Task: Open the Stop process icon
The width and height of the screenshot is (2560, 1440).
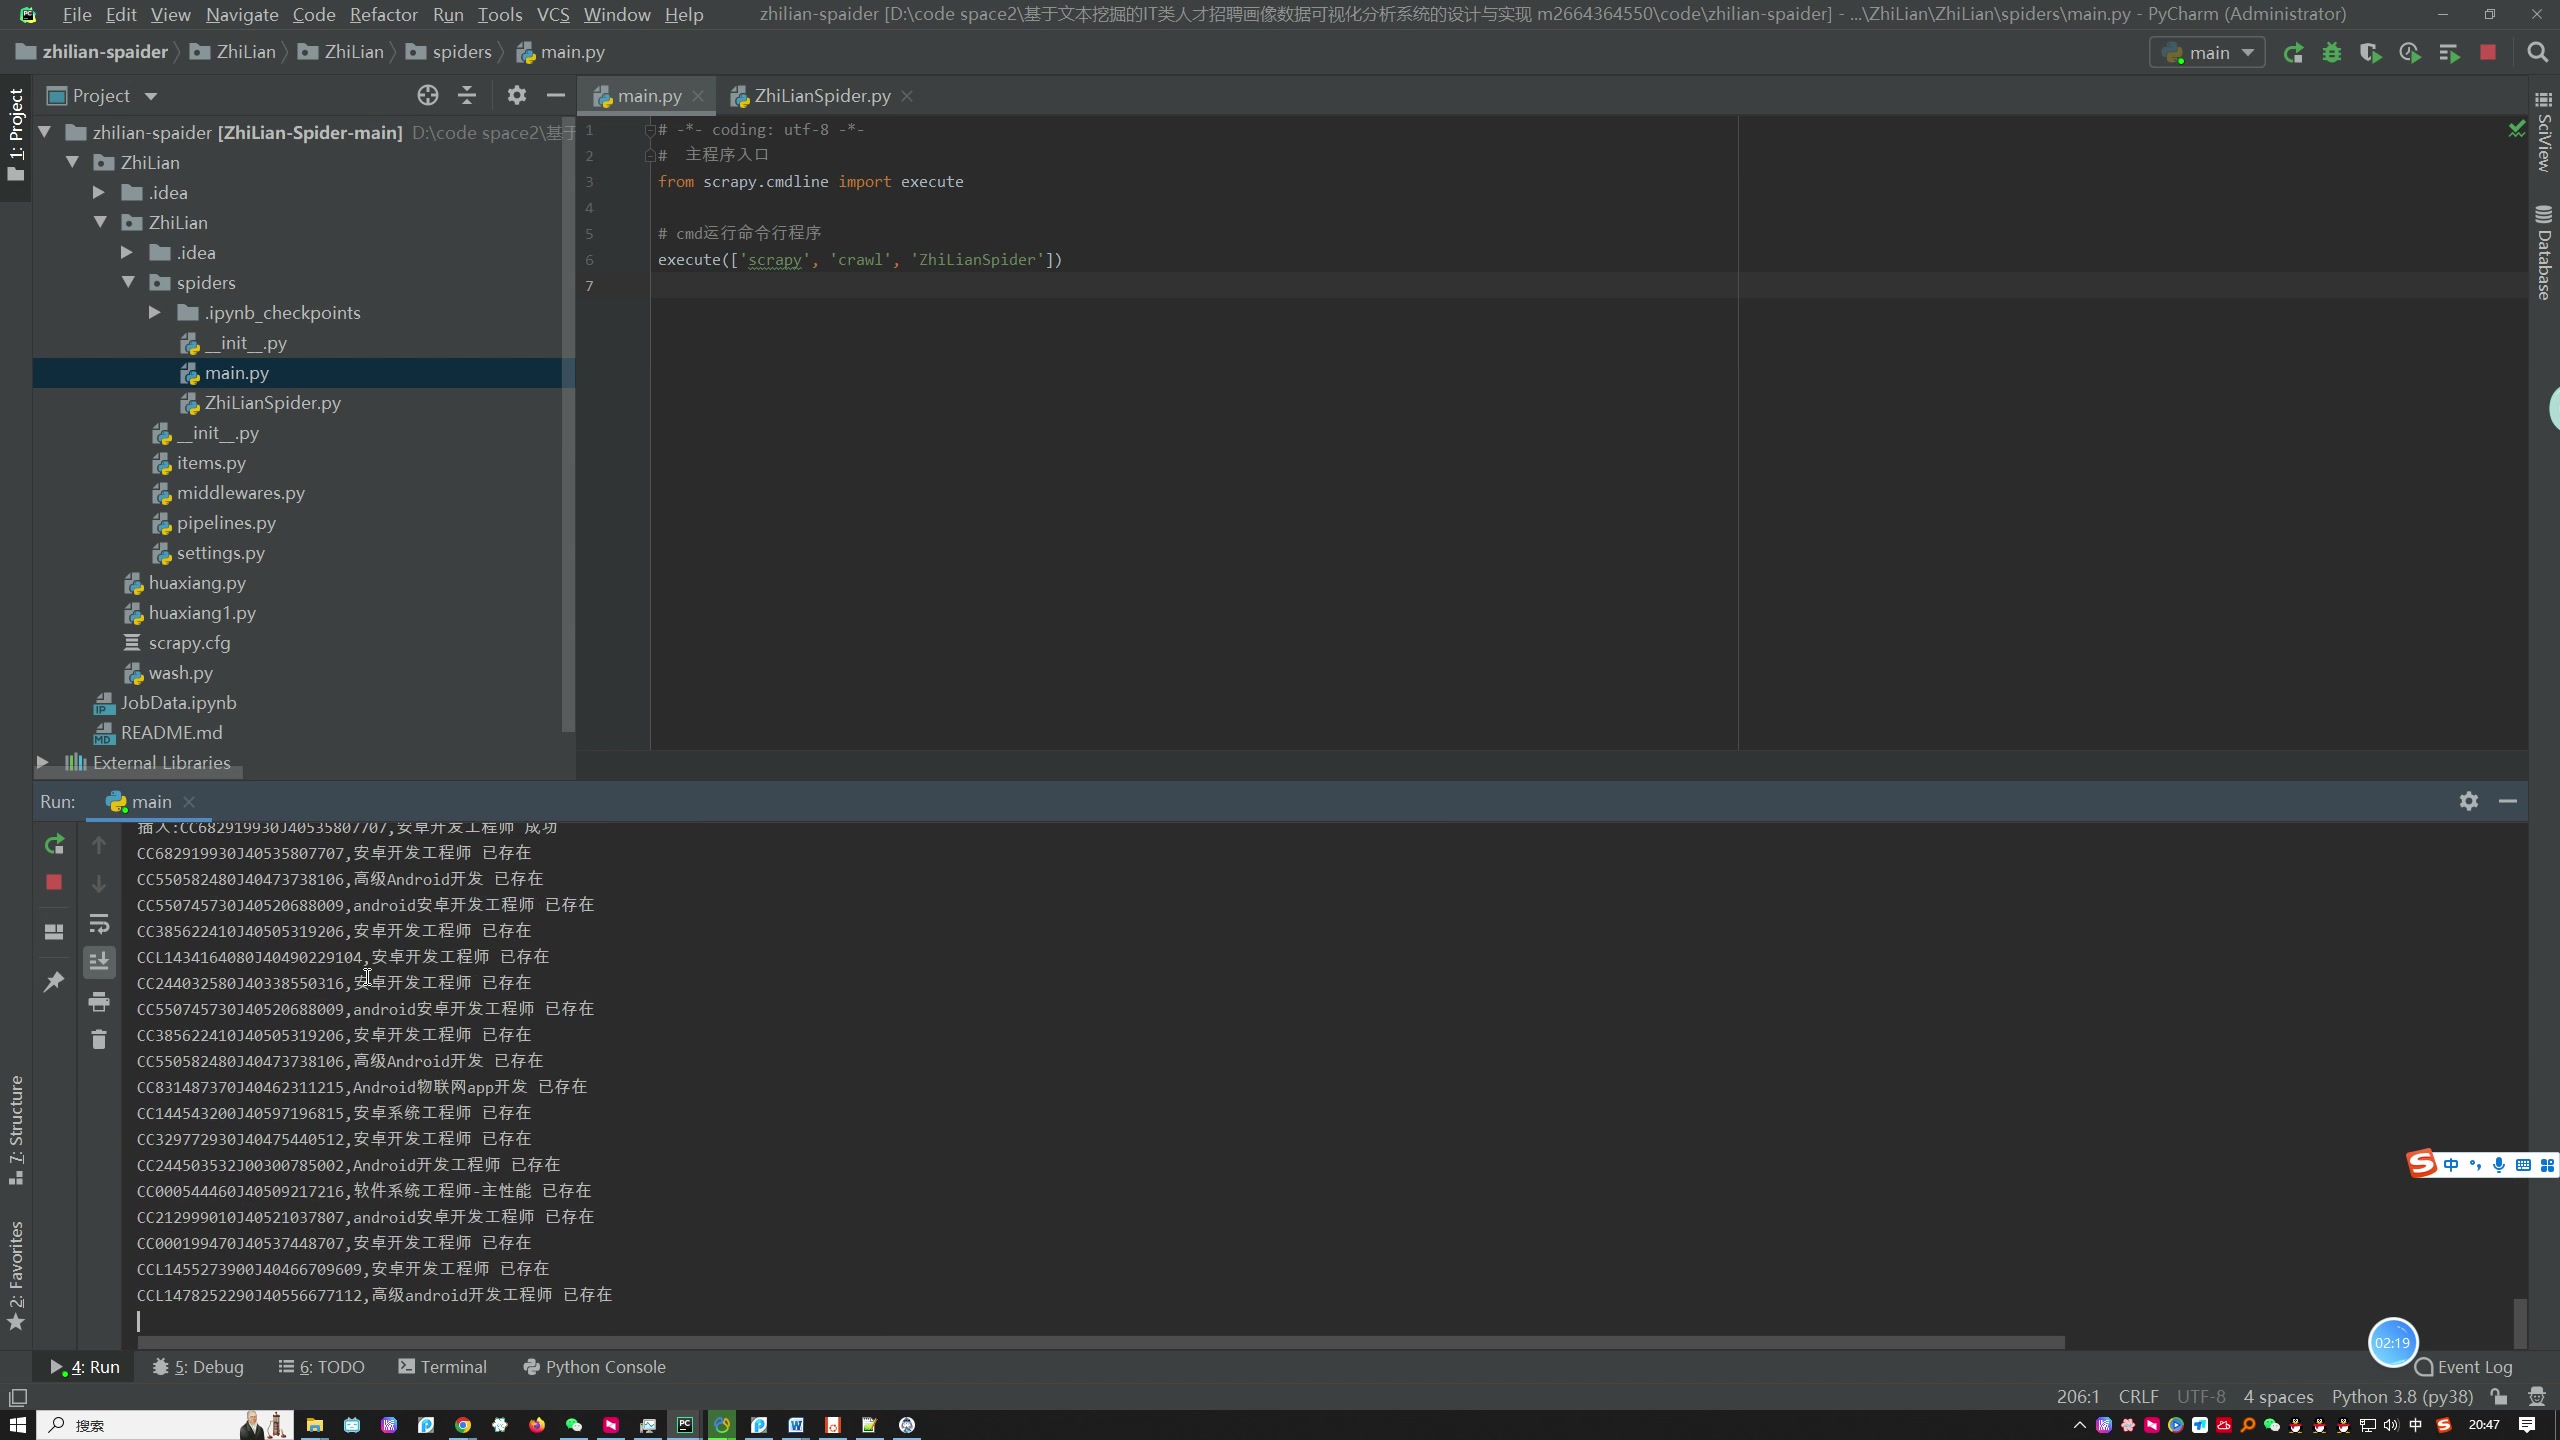Action: pyautogui.click(x=53, y=879)
